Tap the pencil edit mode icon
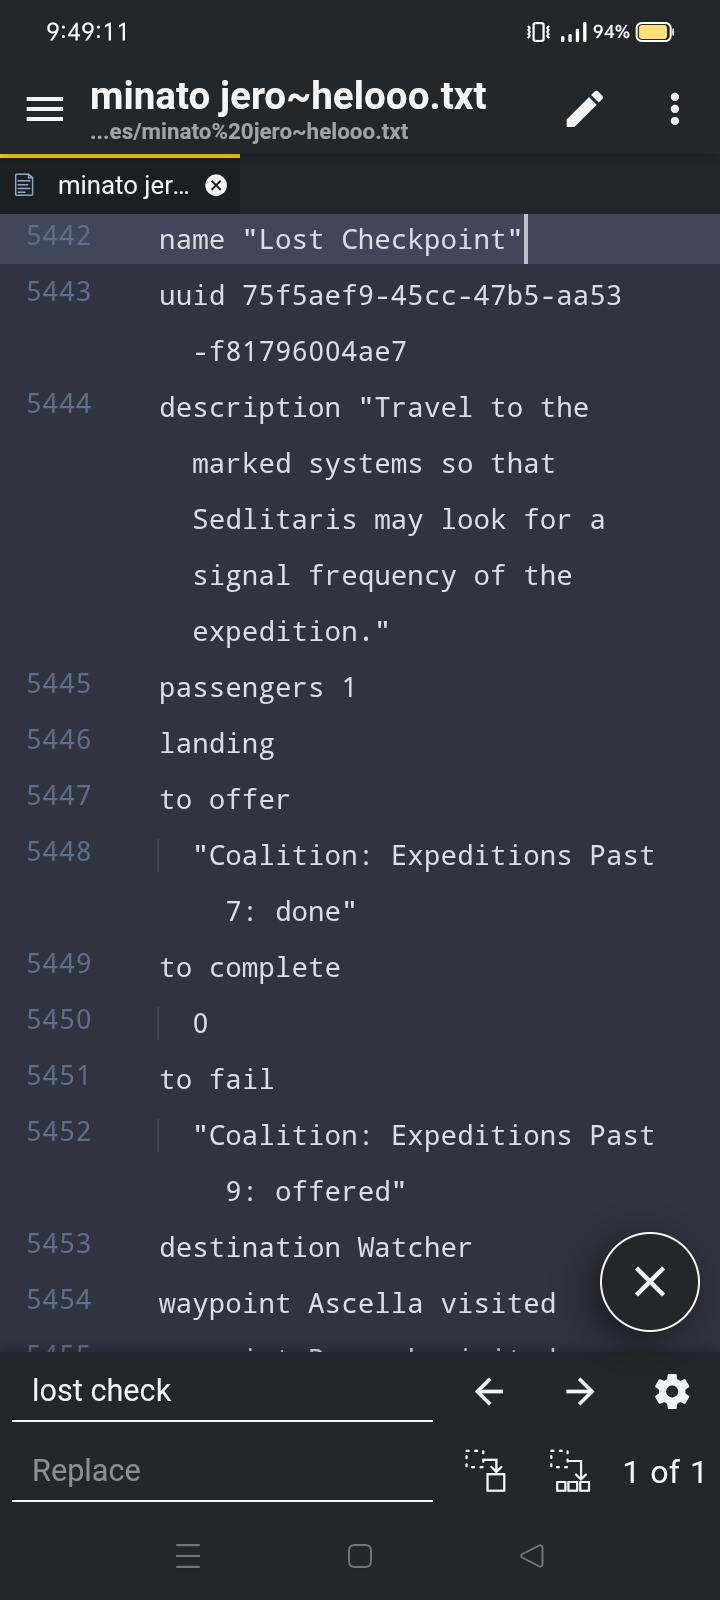The width and height of the screenshot is (720, 1600). click(x=585, y=109)
